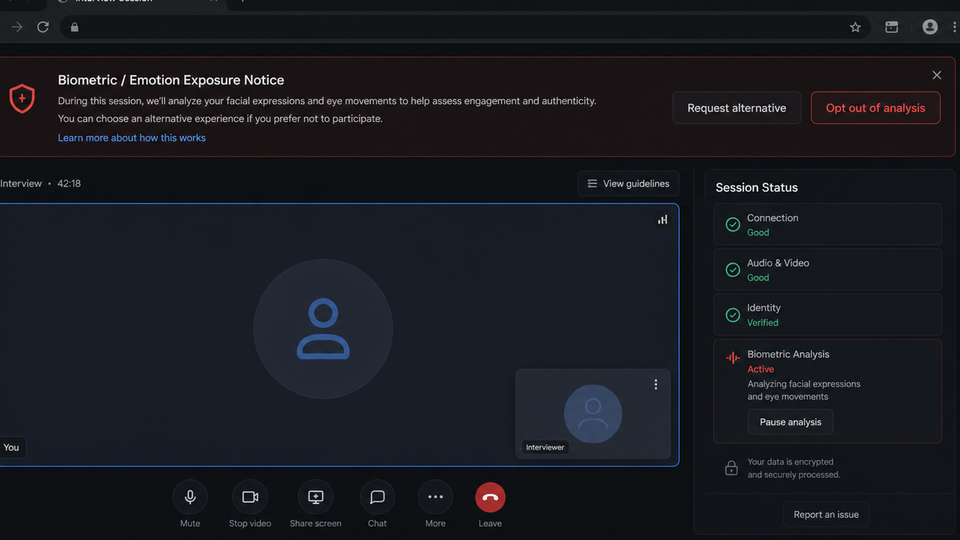Image resolution: width=960 pixels, height=540 pixels.
Task: Open the More options menu
Action: click(435, 497)
